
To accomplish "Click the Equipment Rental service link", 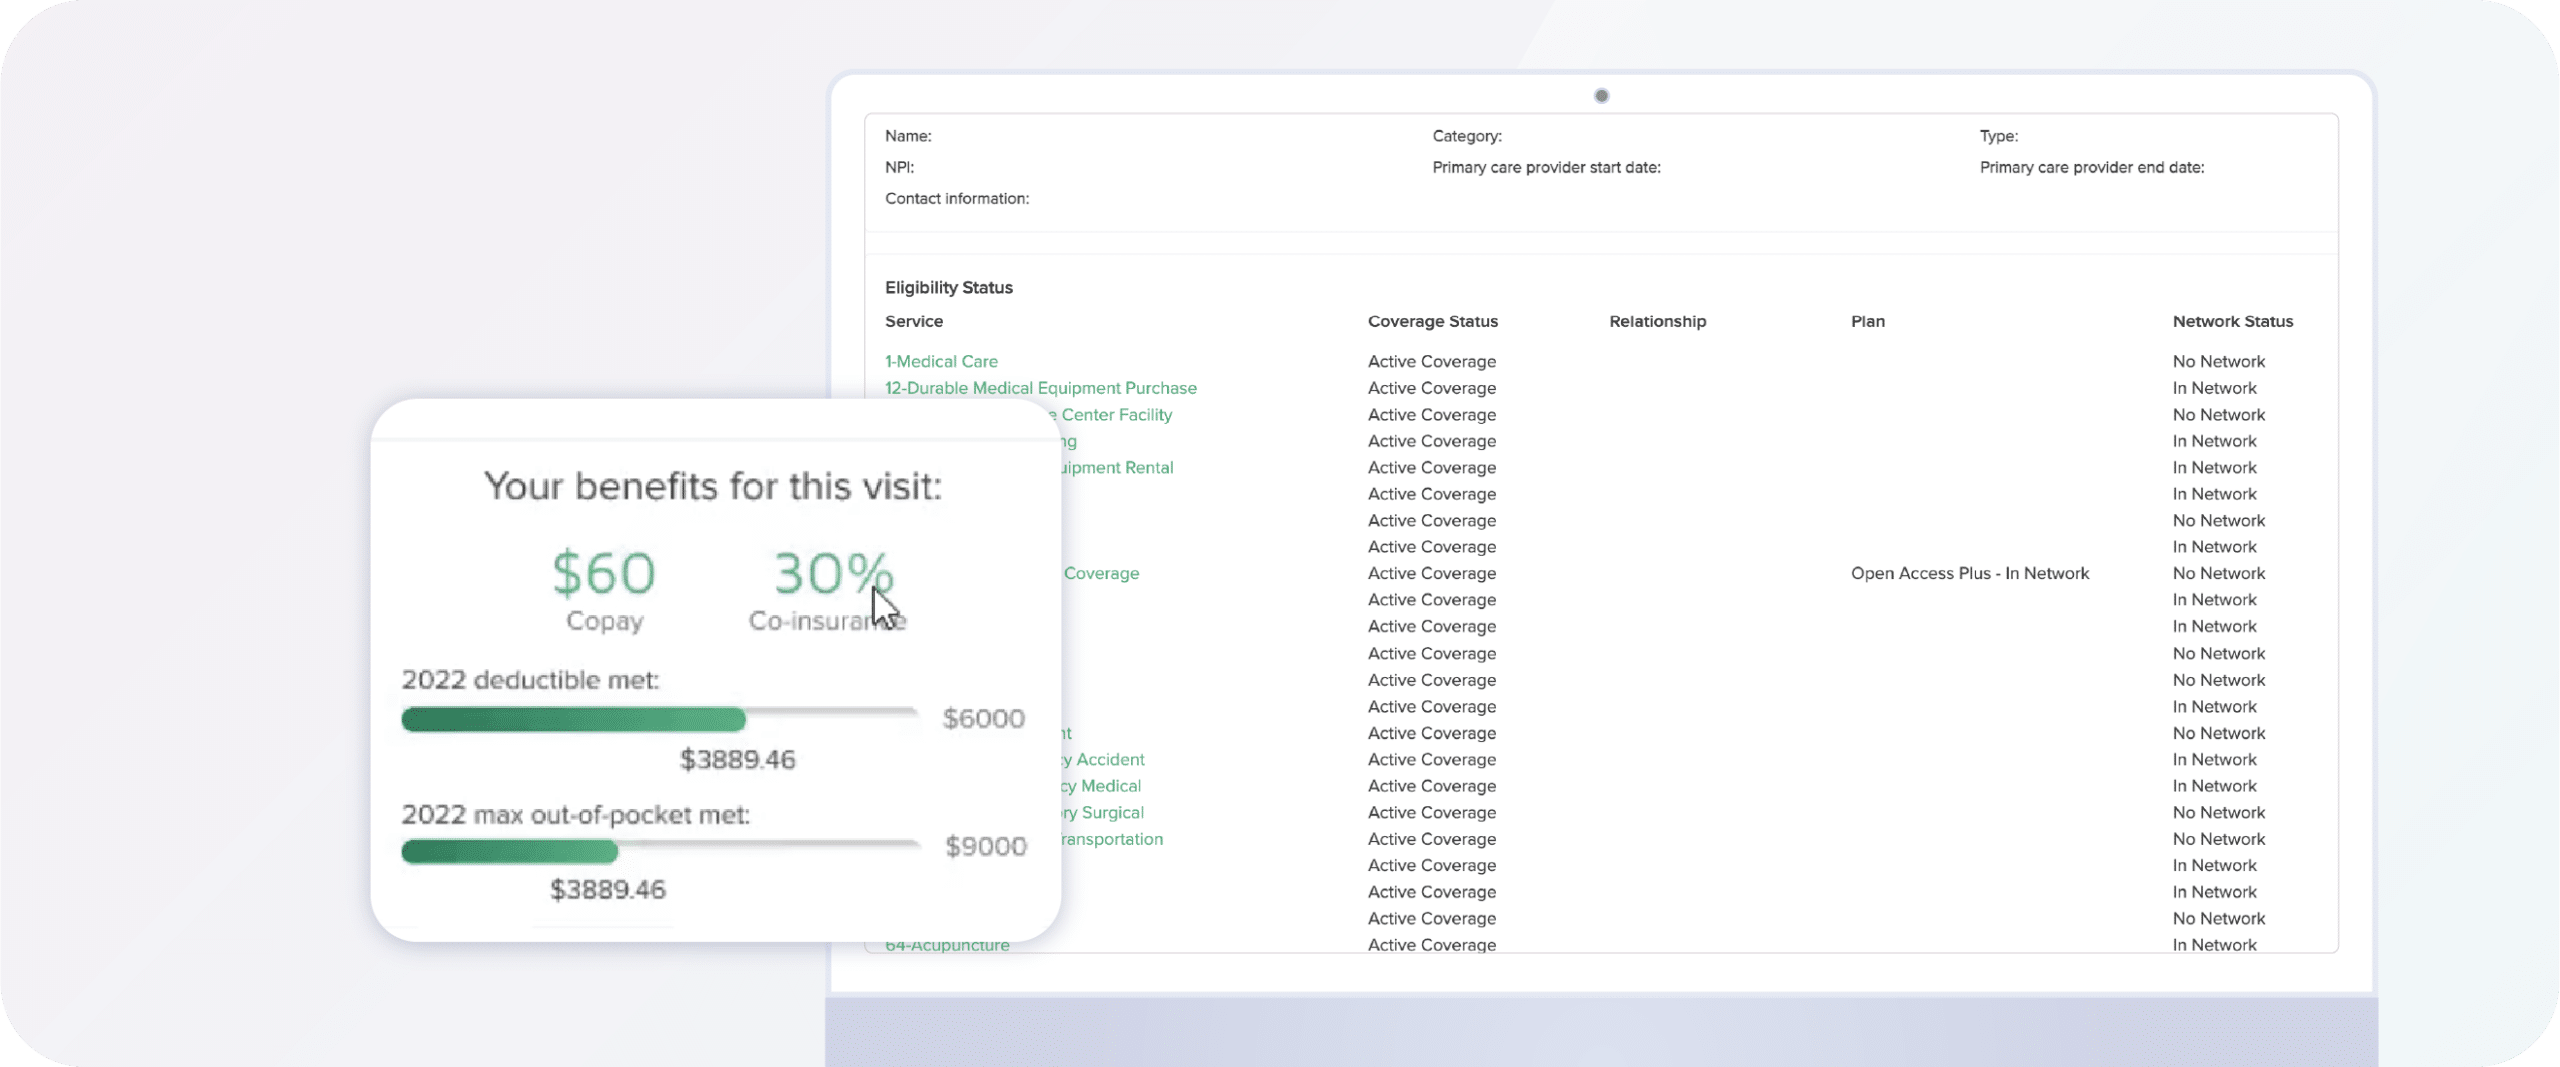I will click(1118, 468).
